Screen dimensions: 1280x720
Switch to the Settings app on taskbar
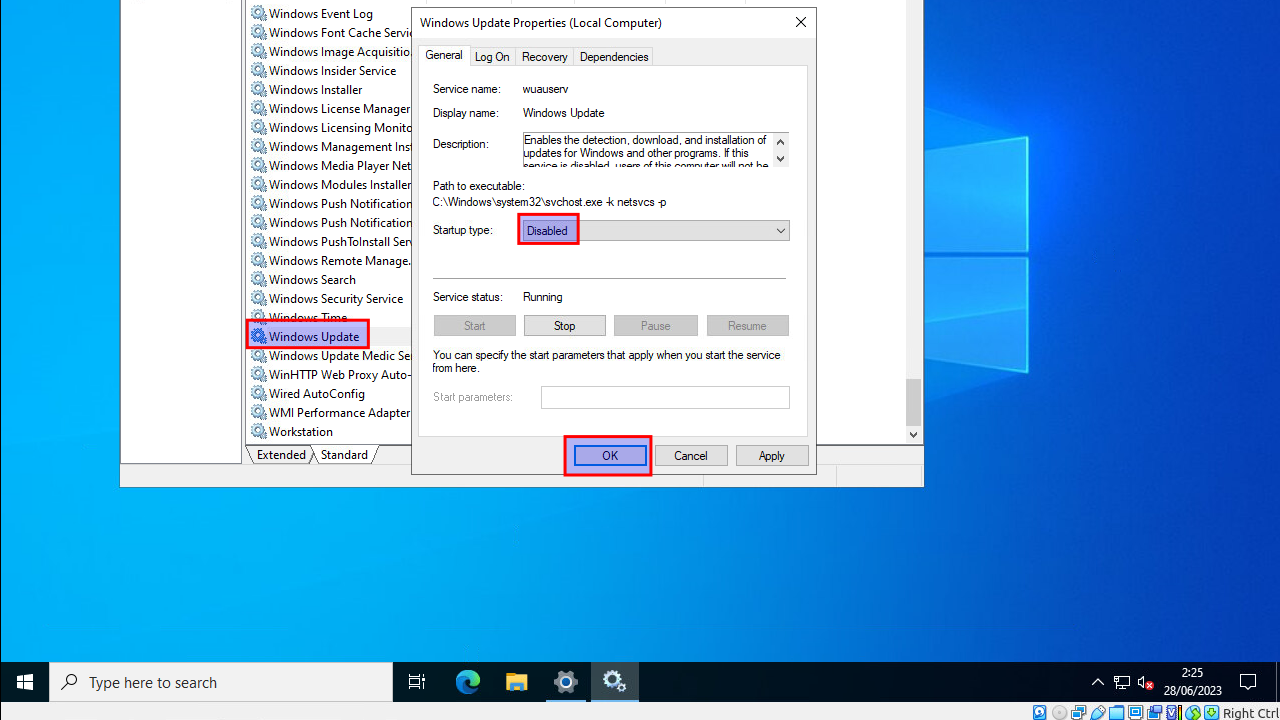[x=565, y=682]
